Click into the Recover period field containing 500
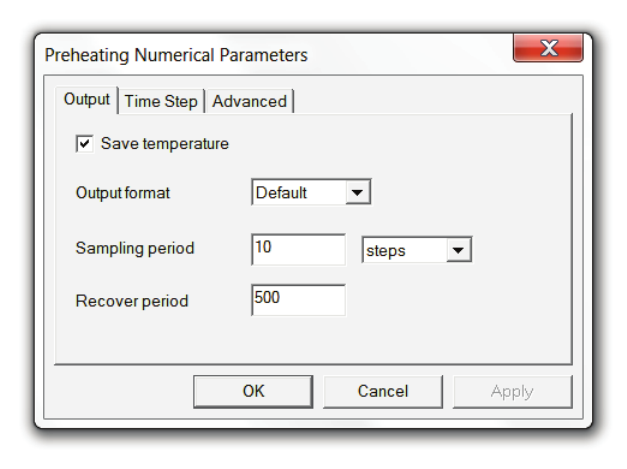Viewport: 627px width, 469px height. (298, 299)
